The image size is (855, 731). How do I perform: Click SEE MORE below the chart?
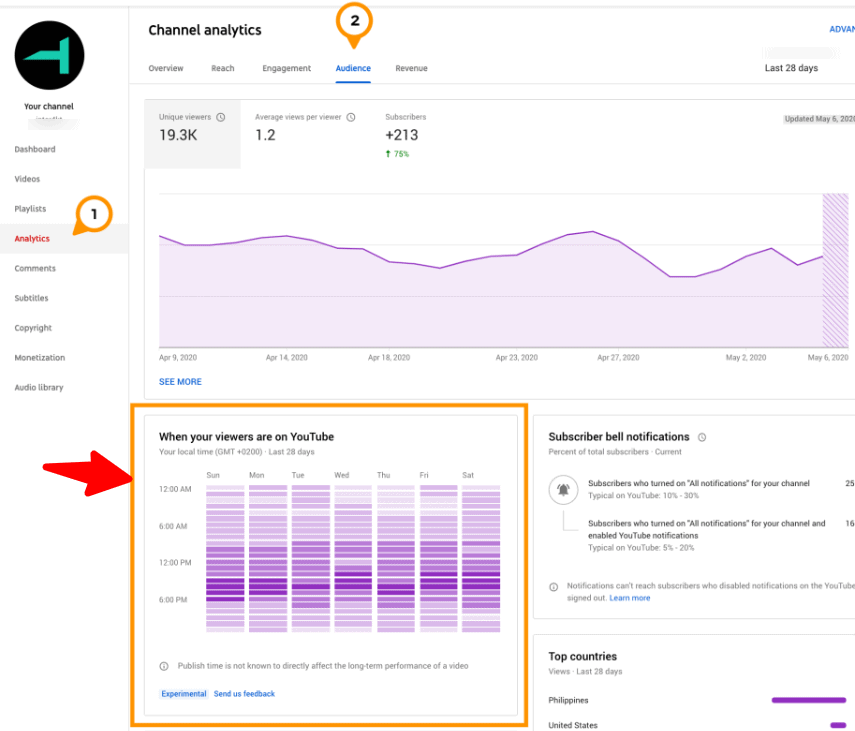180,382
